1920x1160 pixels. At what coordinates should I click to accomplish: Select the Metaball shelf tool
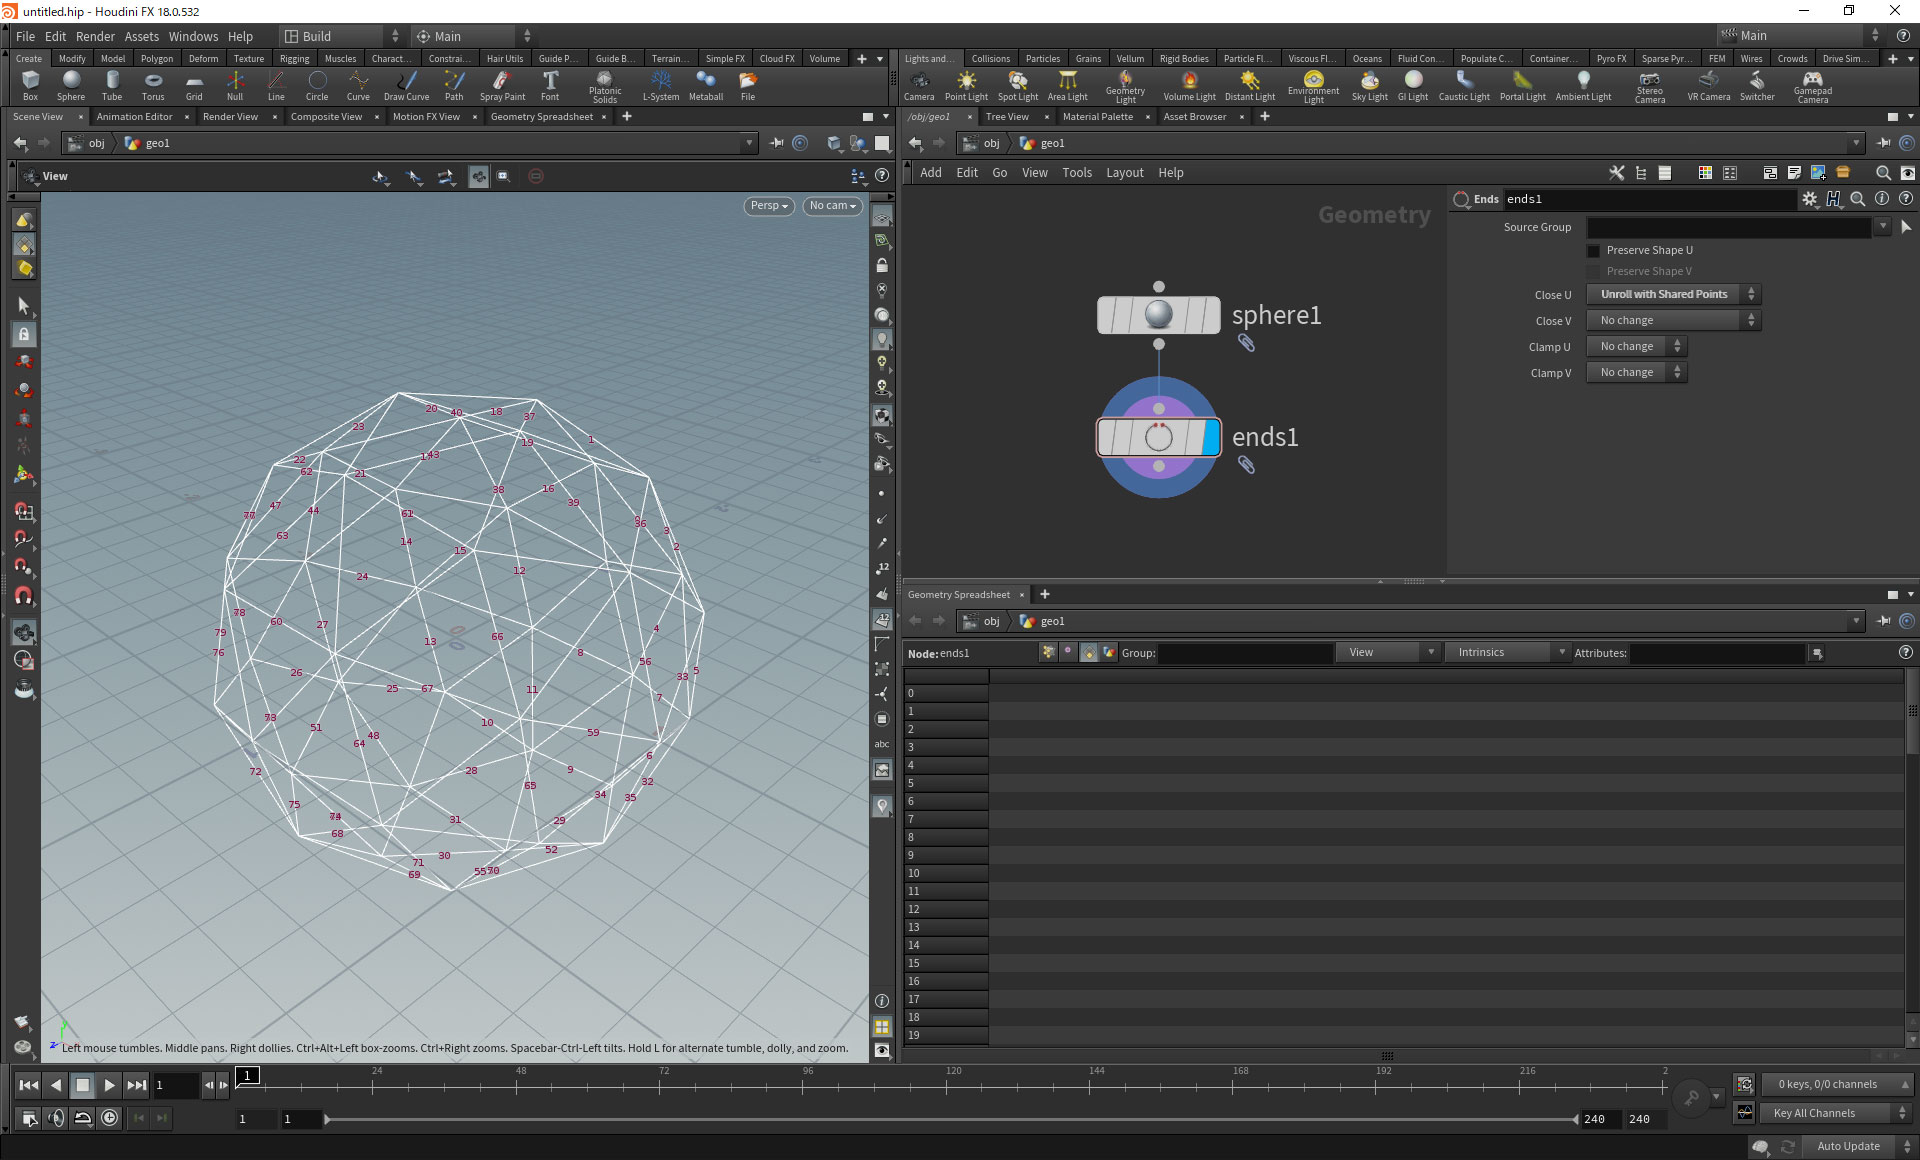point(706,85)
